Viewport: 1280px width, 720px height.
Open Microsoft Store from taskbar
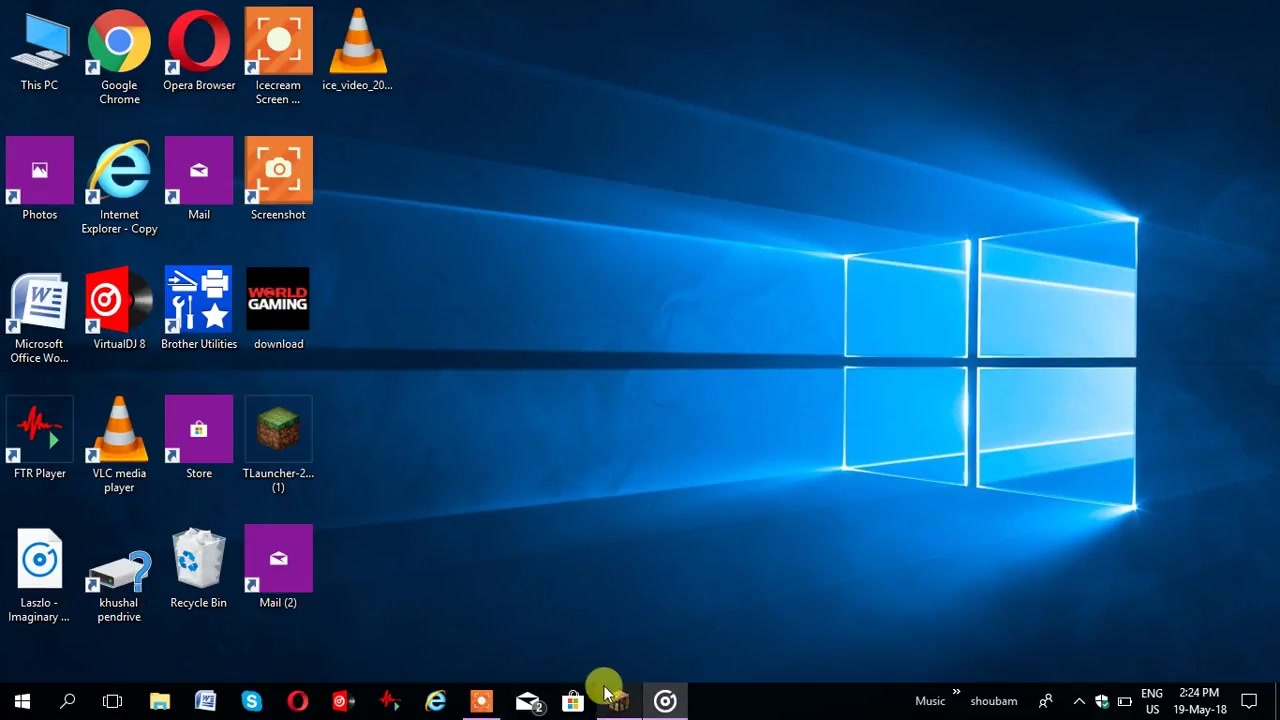click(573, 701)
